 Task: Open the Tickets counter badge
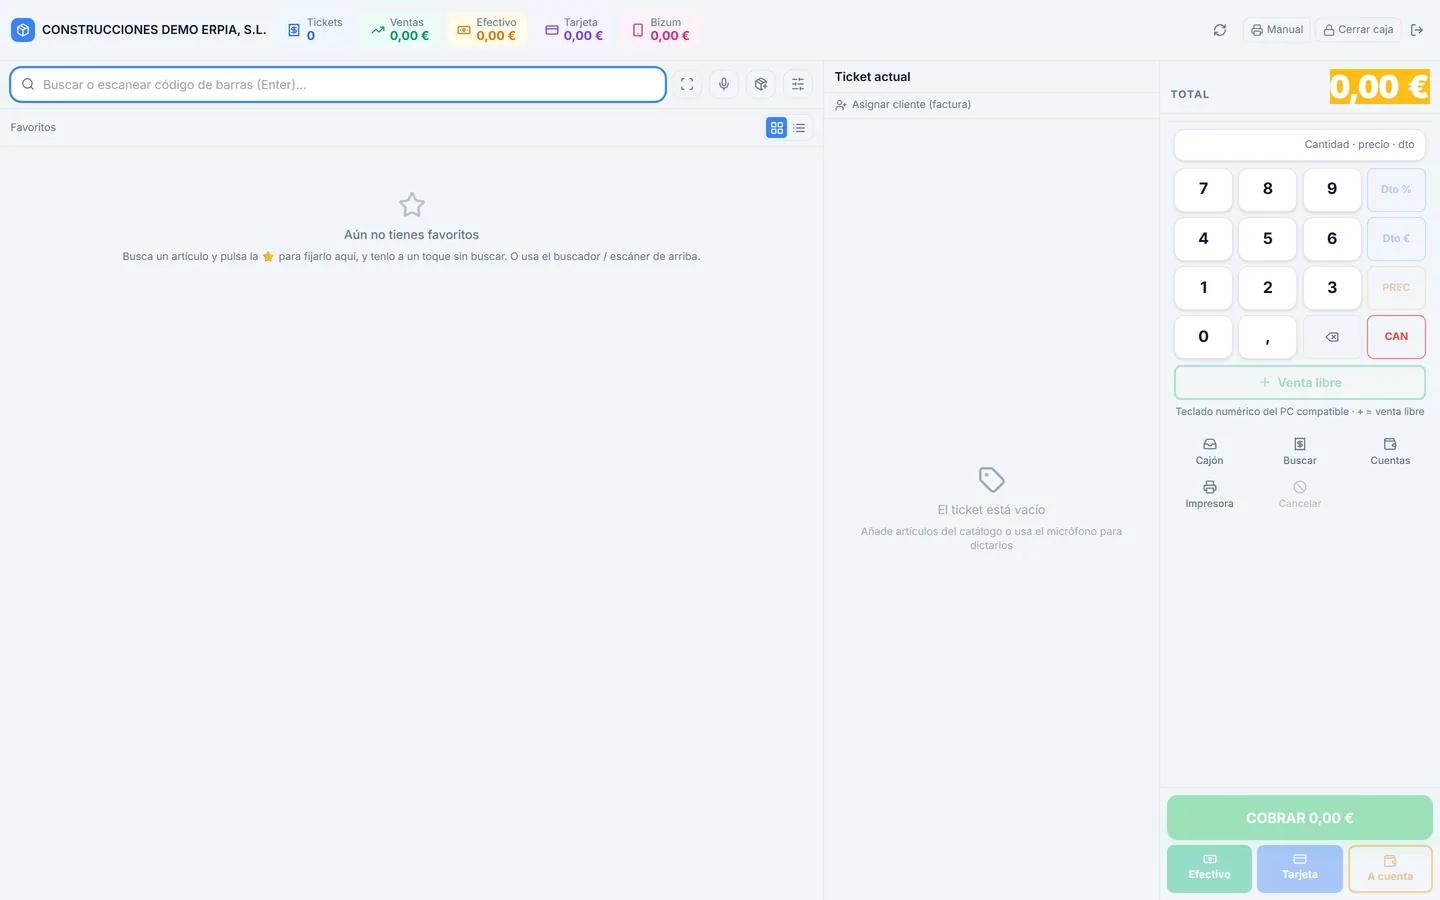pyautogui.click(x=315, y=30)
